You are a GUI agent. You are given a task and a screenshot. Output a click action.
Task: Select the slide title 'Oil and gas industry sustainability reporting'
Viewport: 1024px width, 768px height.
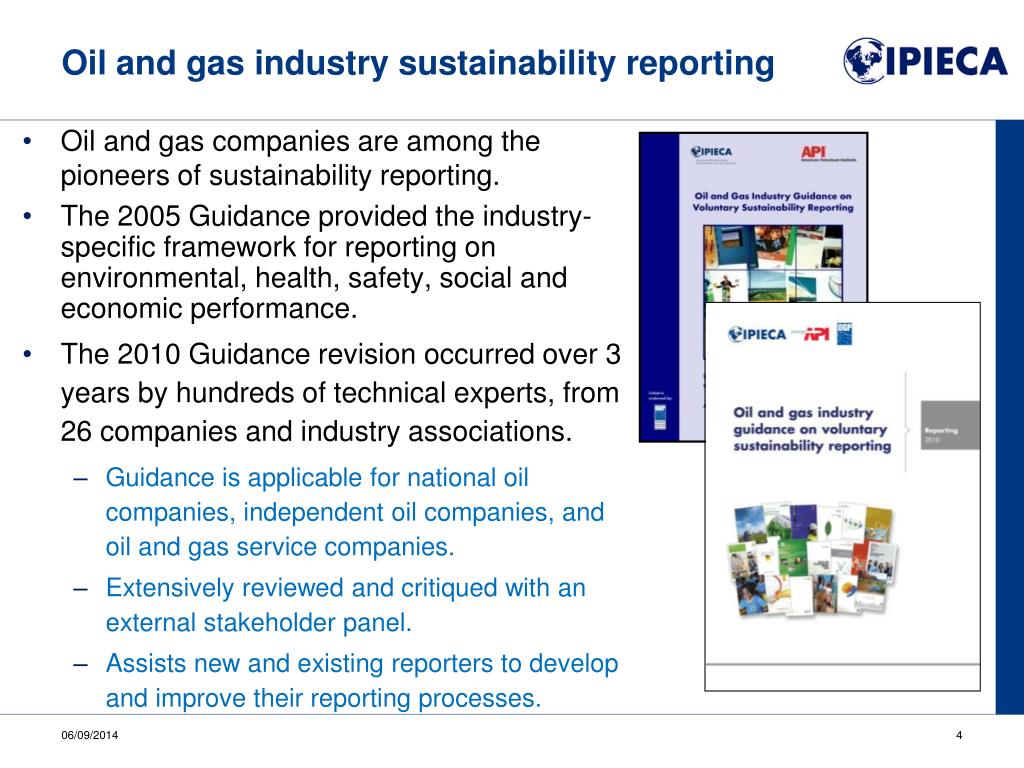click(418, 63)
